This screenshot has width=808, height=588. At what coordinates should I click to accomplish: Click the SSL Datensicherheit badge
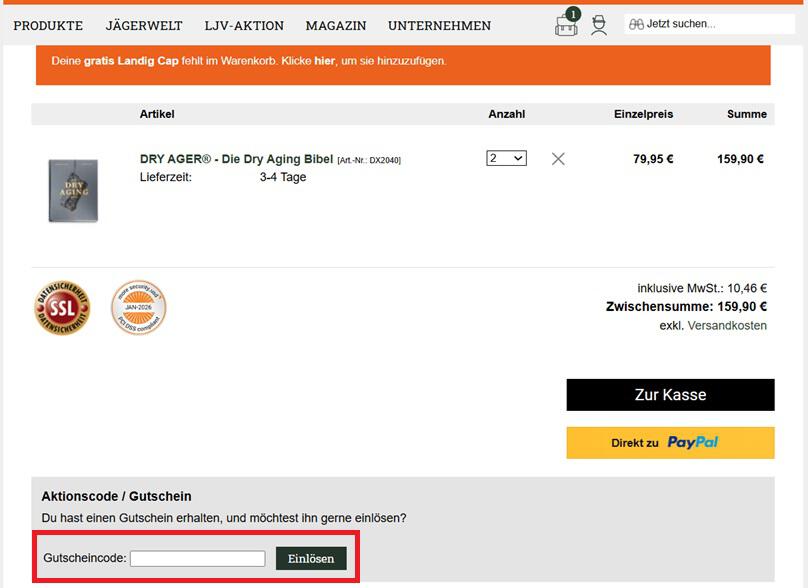pyautogui.click(x=62, y=308)
